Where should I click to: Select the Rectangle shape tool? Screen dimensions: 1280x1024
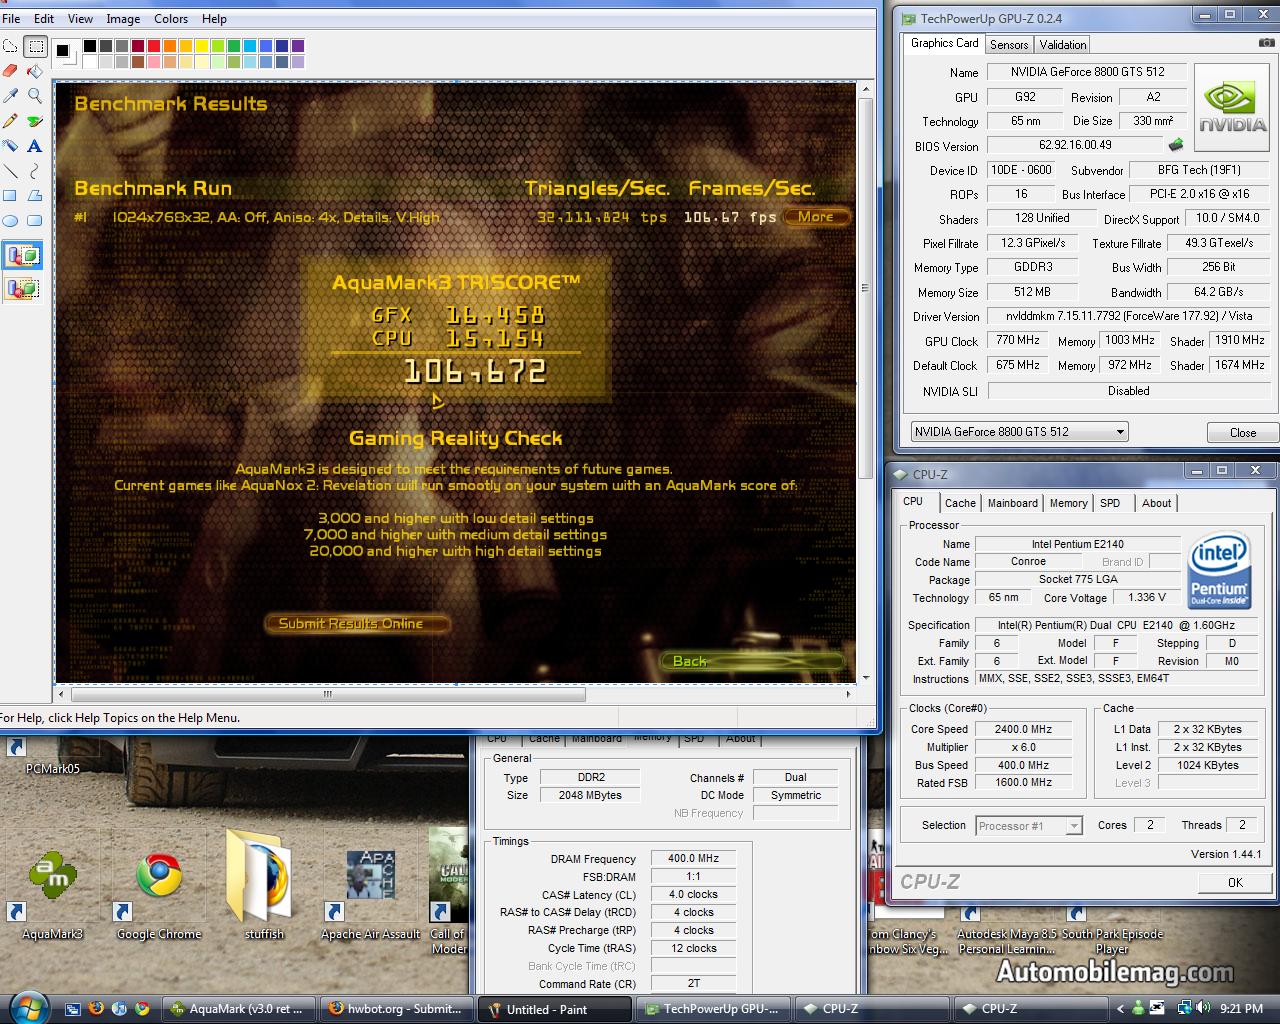tap(11, 196)
